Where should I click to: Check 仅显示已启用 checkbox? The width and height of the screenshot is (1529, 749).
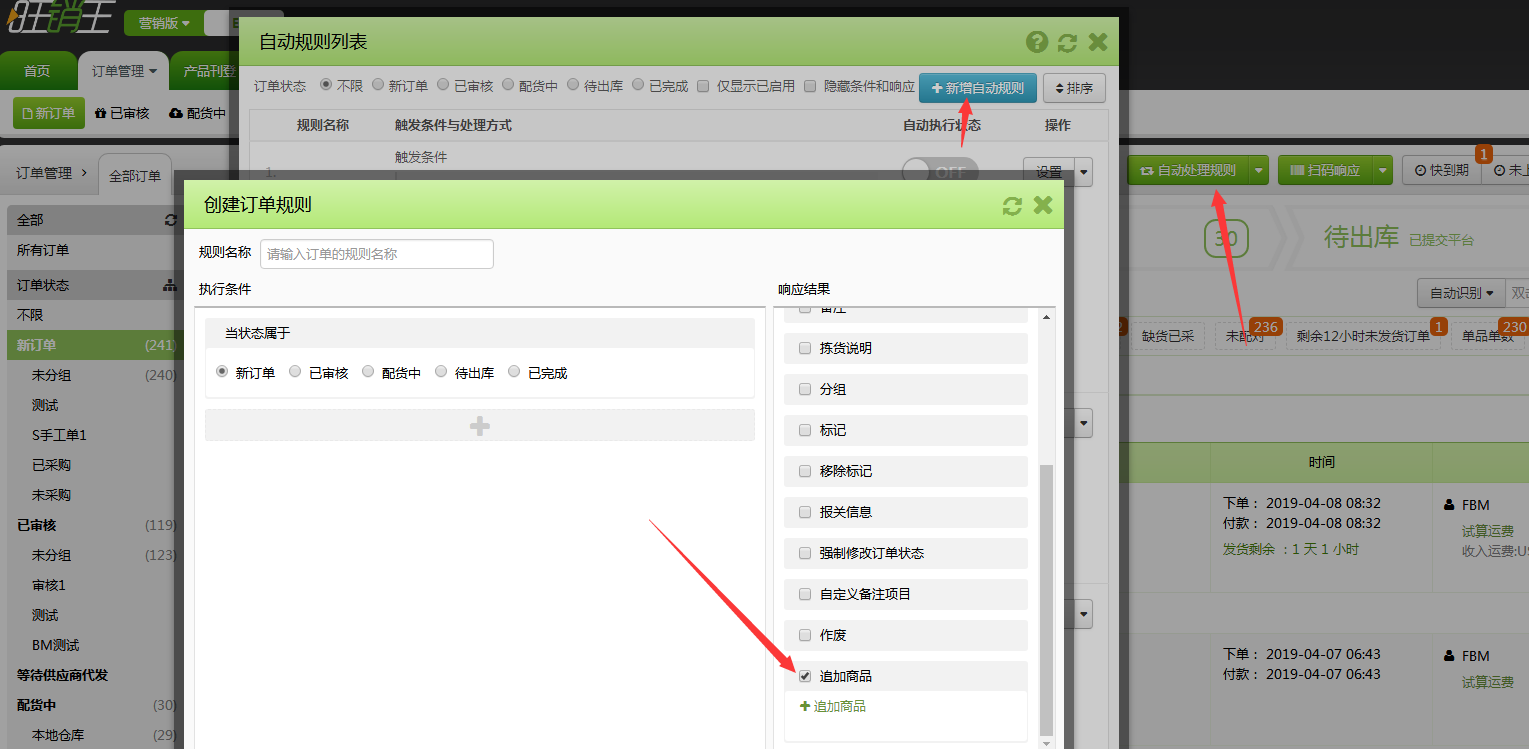point(704,86)
